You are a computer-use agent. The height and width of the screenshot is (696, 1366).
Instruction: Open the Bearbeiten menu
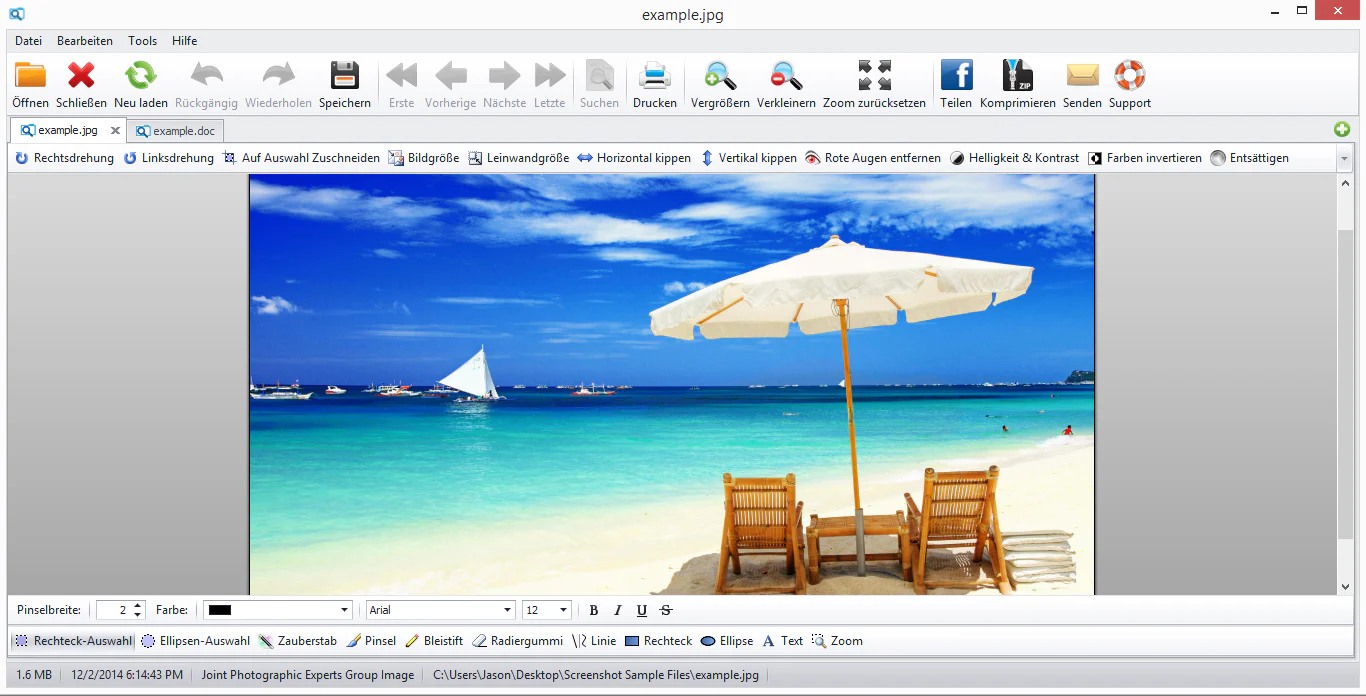[85, 41]
